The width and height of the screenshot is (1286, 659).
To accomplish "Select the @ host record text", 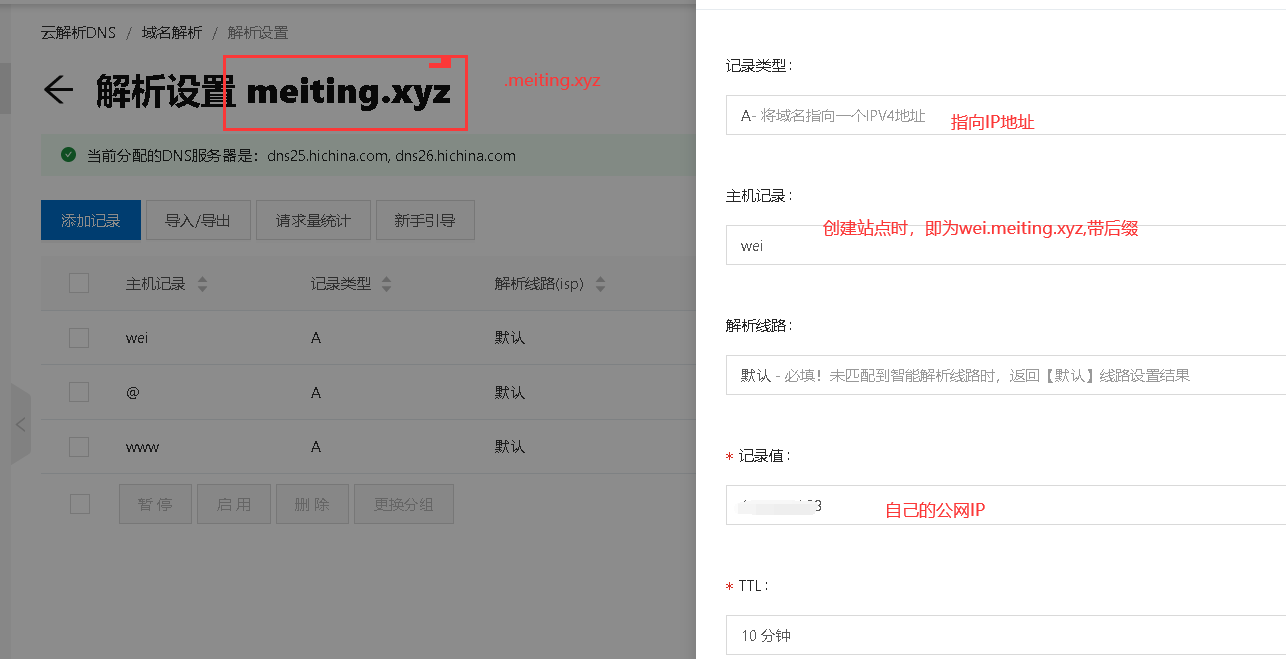I will pyautogui.click(x=133, y=393).
